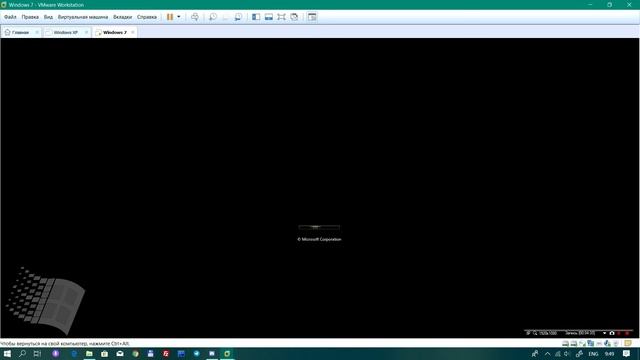Show hidden system tray icons
This screenshot has width=640, height=360.
coord(547,354)
